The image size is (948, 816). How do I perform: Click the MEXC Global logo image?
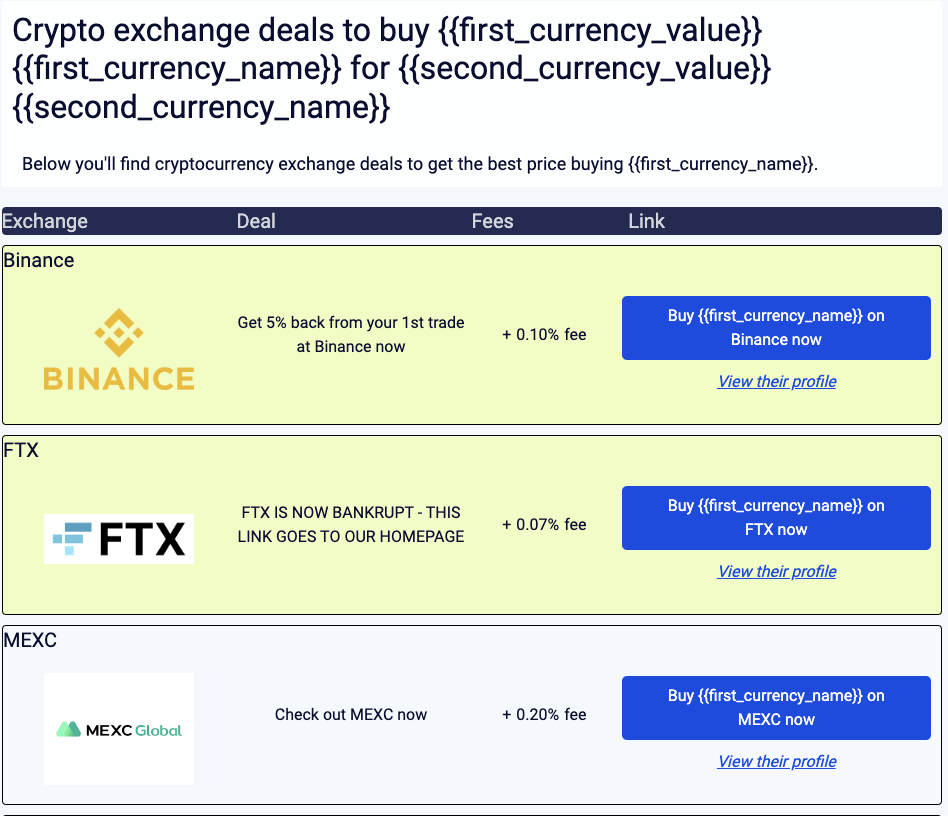coord(118,729)
